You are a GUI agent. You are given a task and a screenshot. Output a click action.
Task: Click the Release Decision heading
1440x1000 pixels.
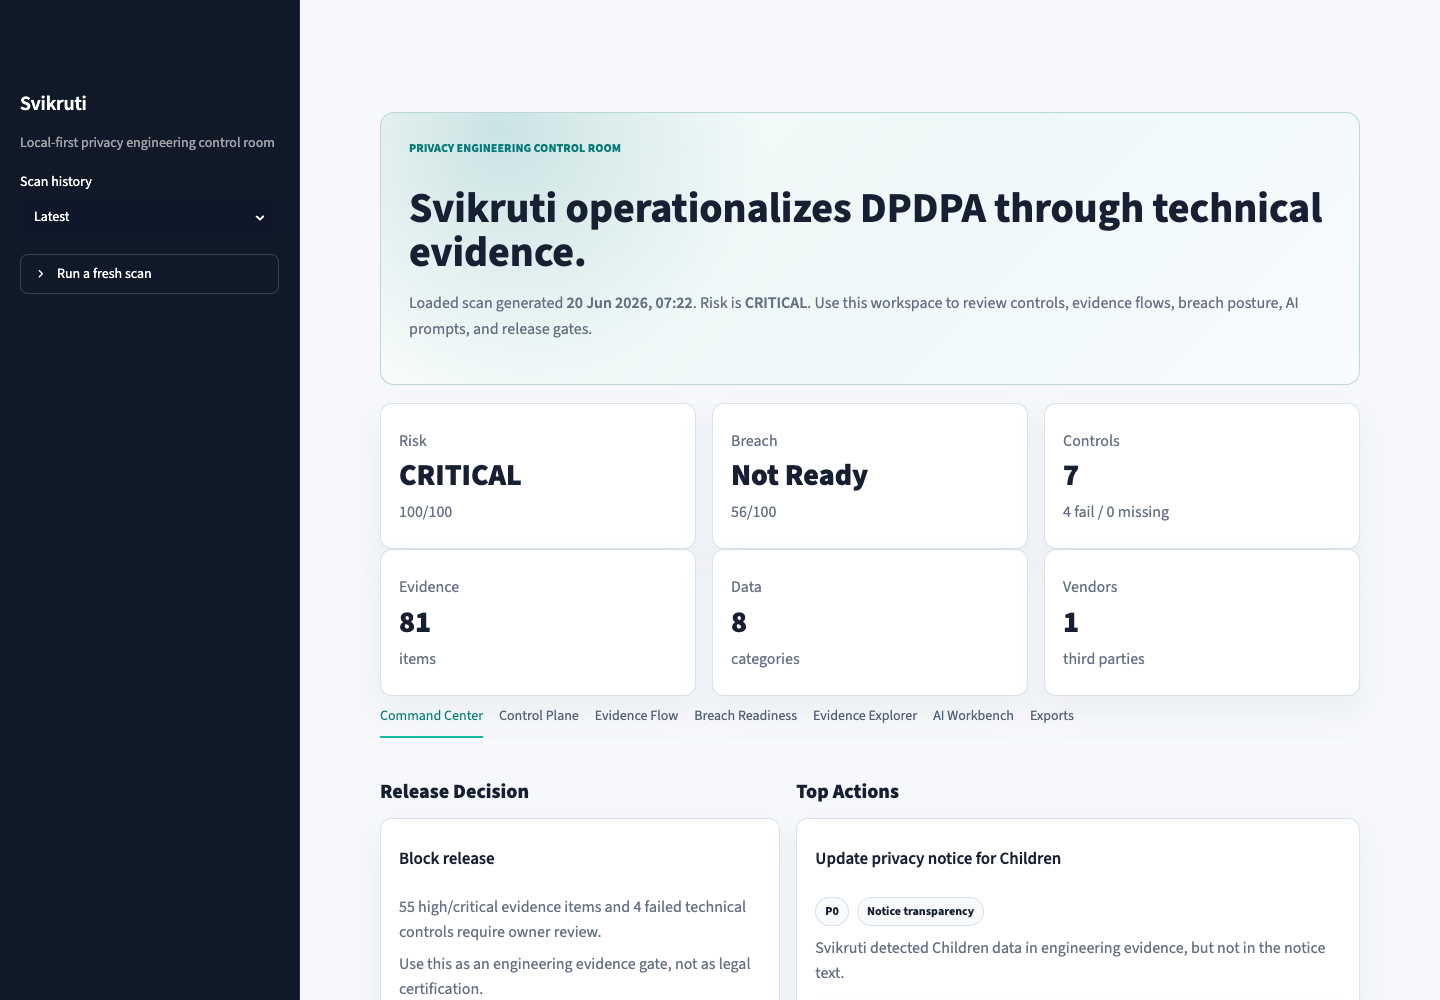[x=454, y=792]
